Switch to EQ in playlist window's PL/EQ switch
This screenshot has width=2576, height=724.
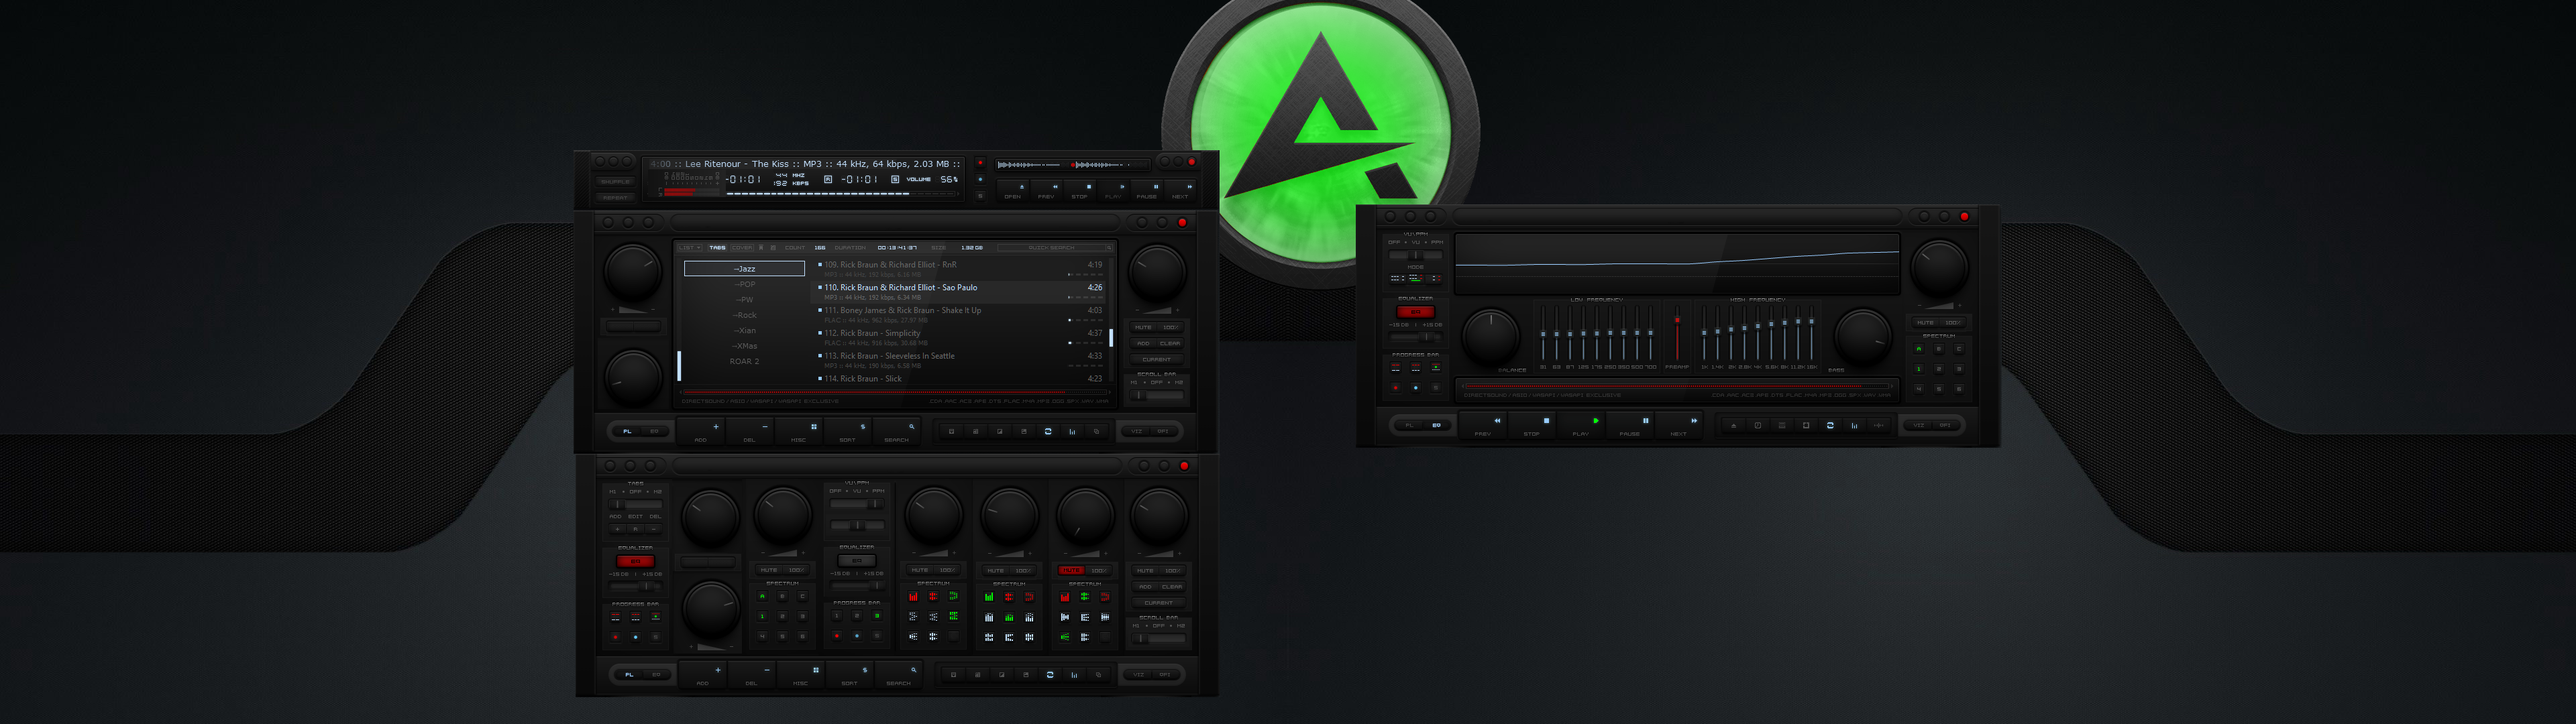point(654,431)
